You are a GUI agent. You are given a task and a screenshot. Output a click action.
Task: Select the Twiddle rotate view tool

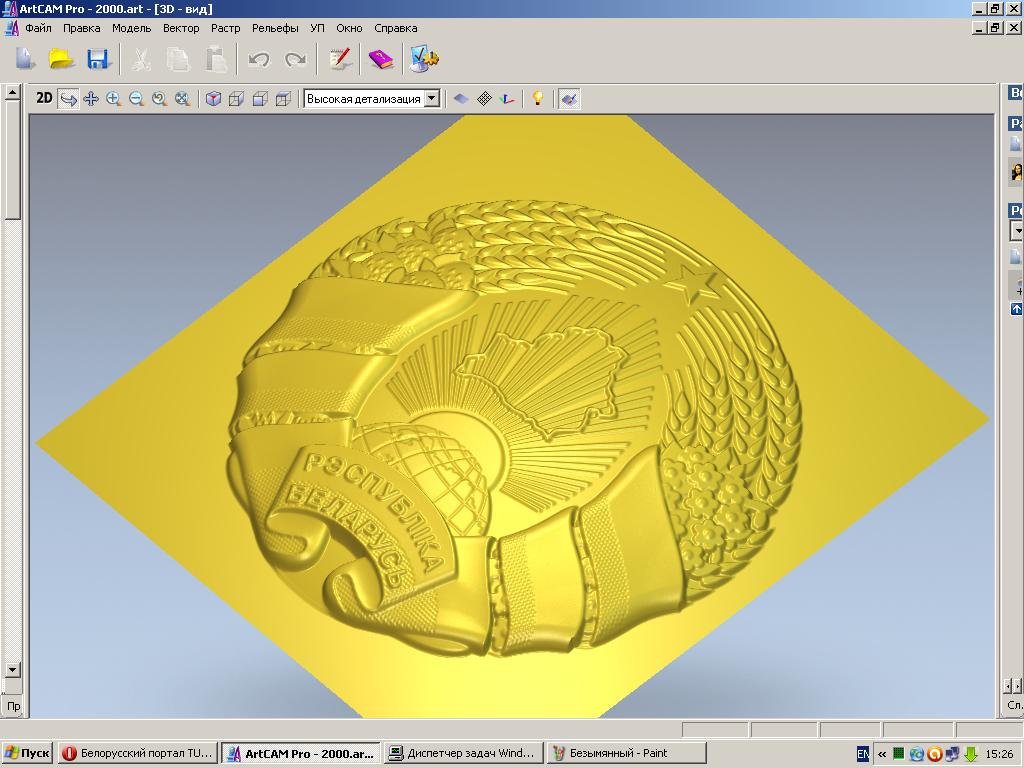(x=68, y=99)
